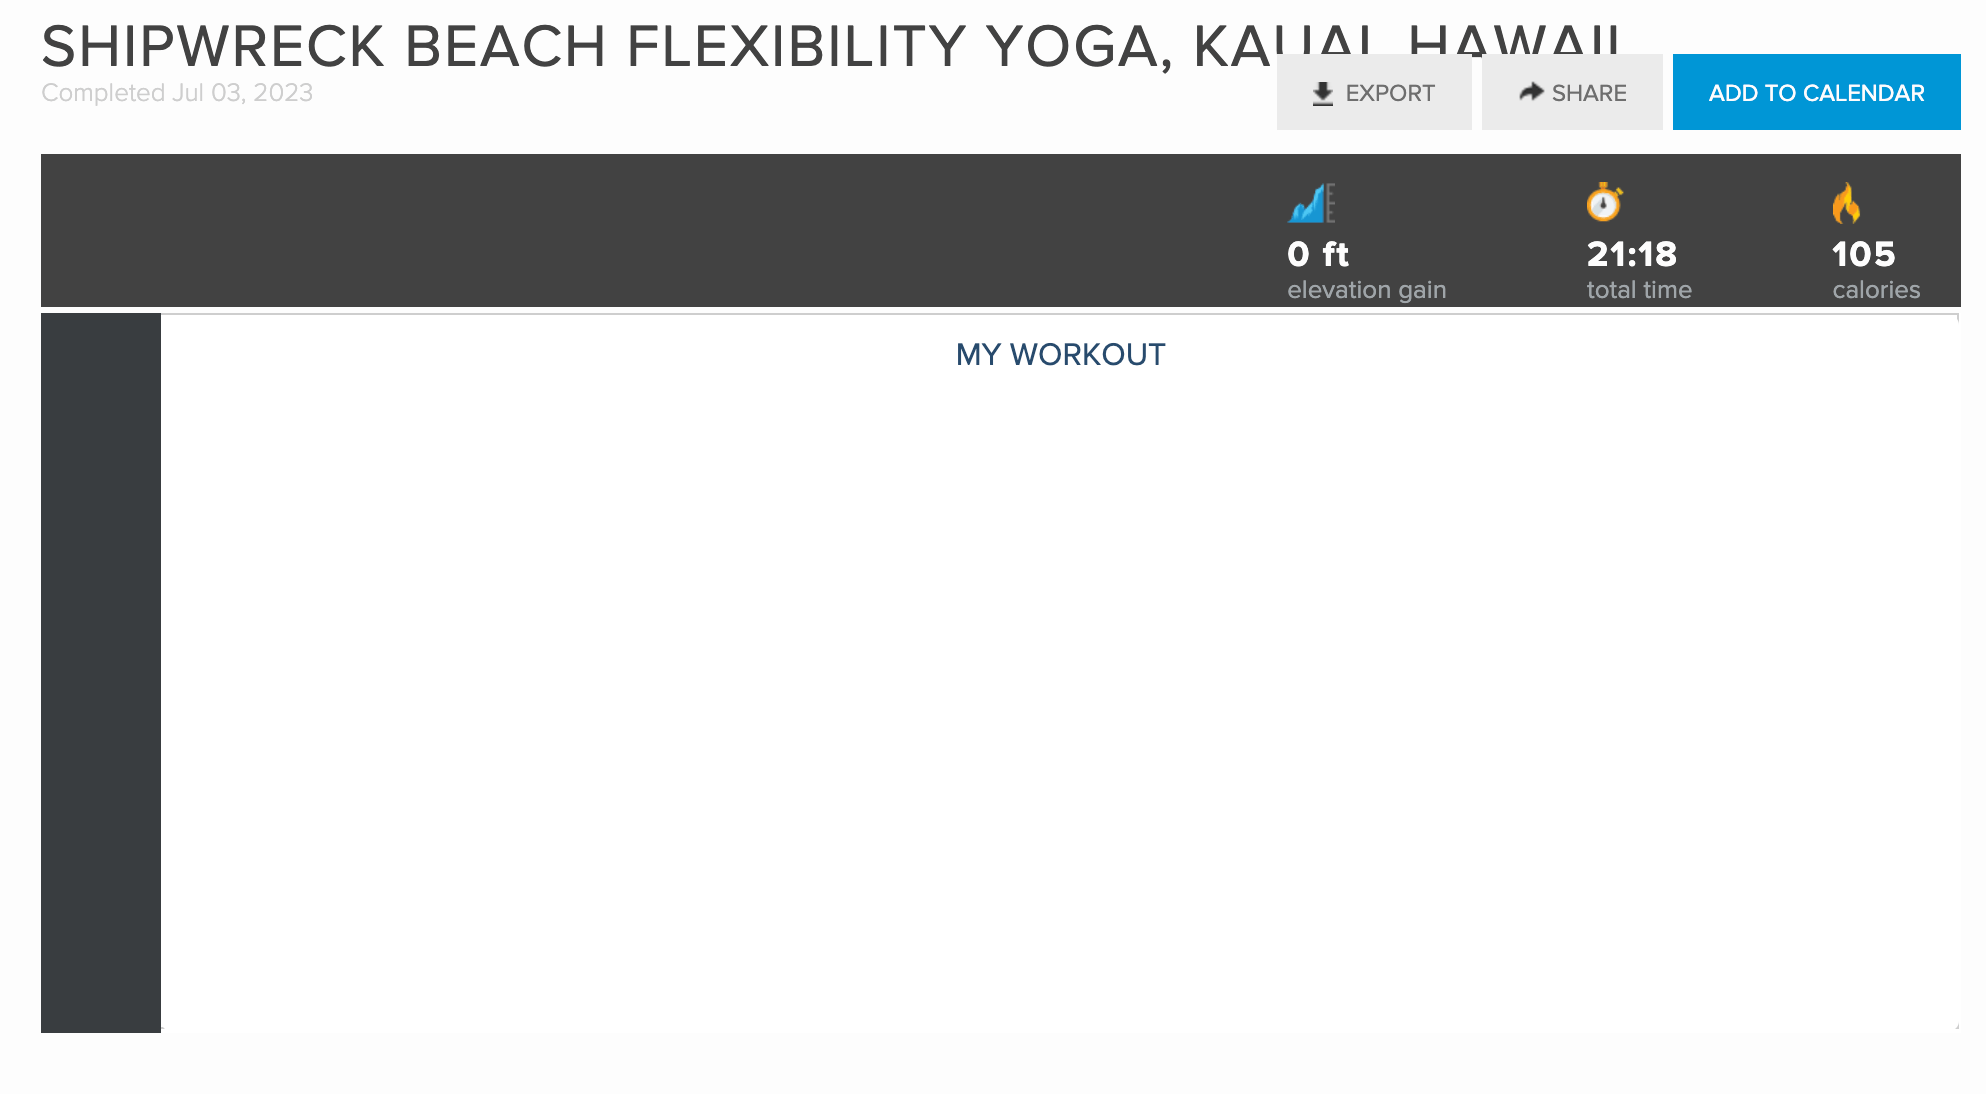Click the Completed Jul 03, 2023 date

click(x=177, y=92)
